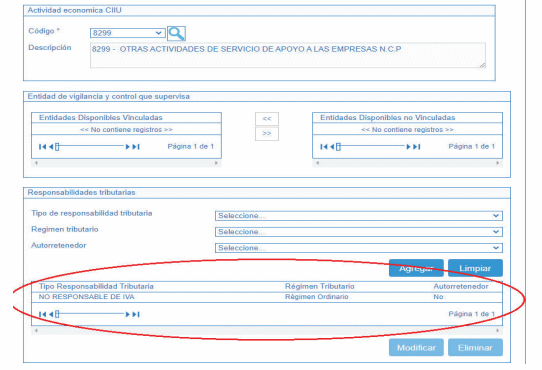This screenshot has height=370, width=542.
Task: Click the page slider handle in Entidades Disponibles no Vinculadas
Action: (338, 147)
